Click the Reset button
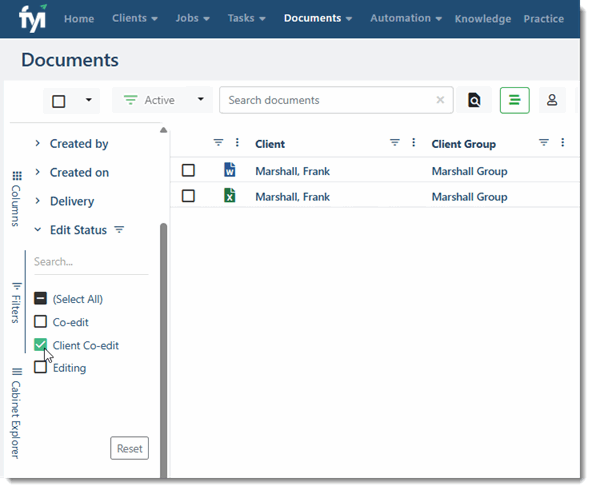This screenshot has width=592, height=490. pyautogui.click(x=130, y=448)
